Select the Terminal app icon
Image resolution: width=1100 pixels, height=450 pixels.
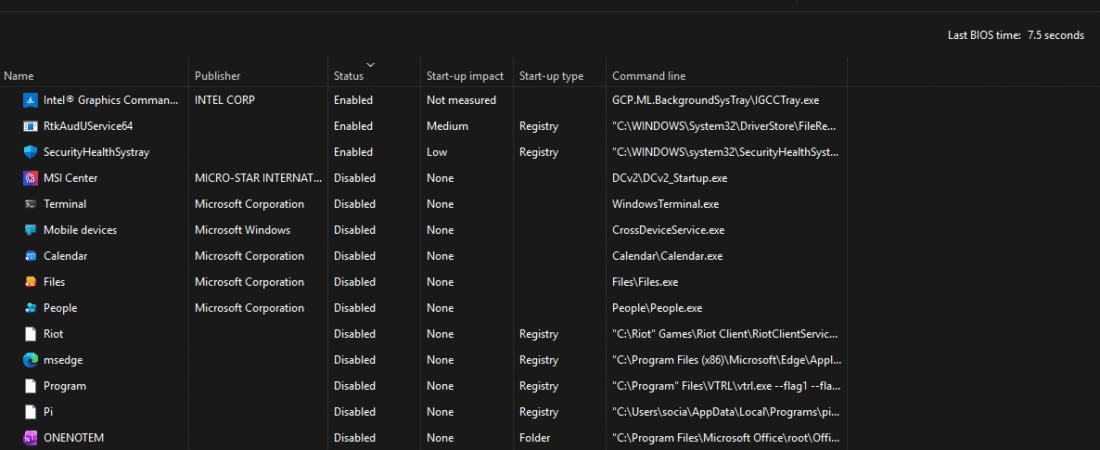pyautogui.click(x=30, y=204)
